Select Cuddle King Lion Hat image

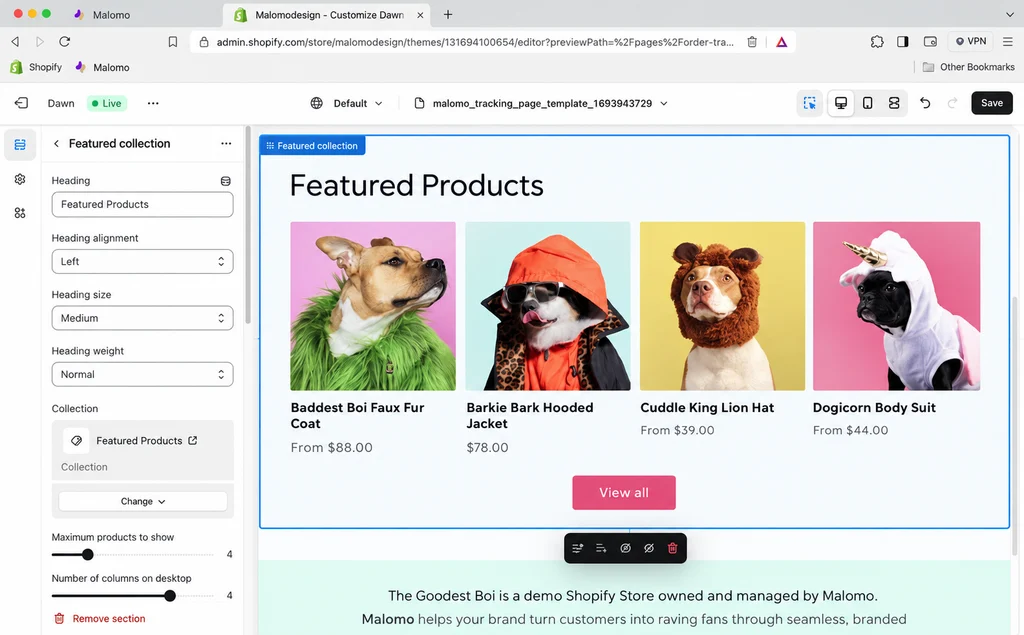(722, 306)
